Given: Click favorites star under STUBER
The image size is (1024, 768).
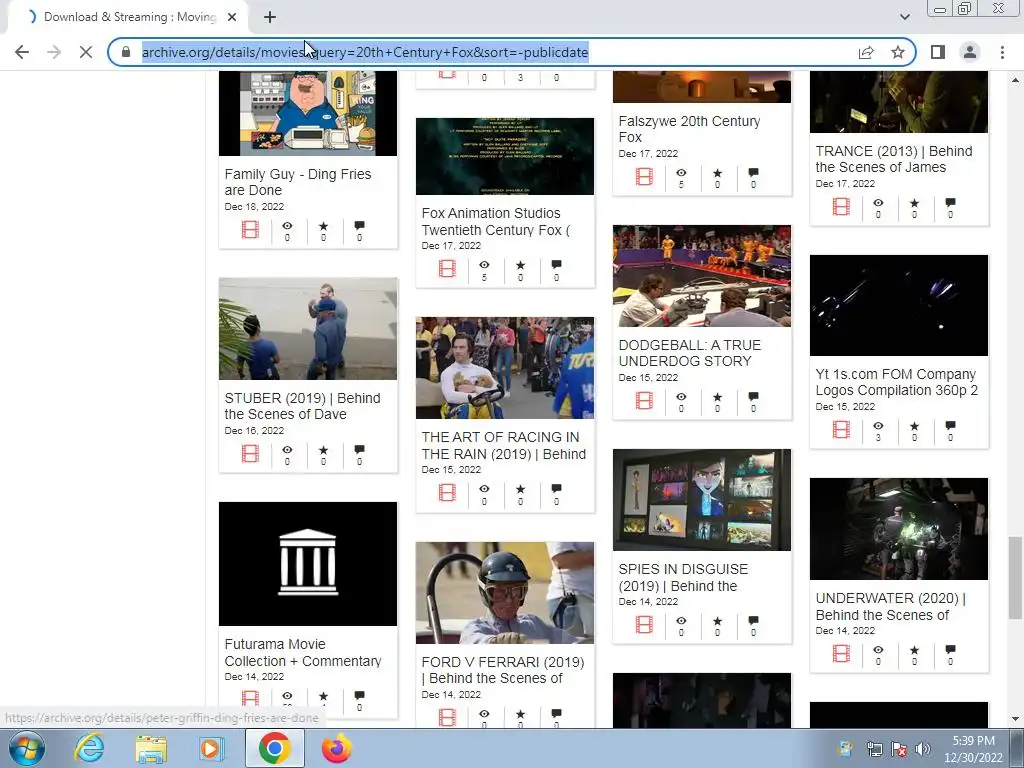Looking at the screenshot, I should (323, 450).
